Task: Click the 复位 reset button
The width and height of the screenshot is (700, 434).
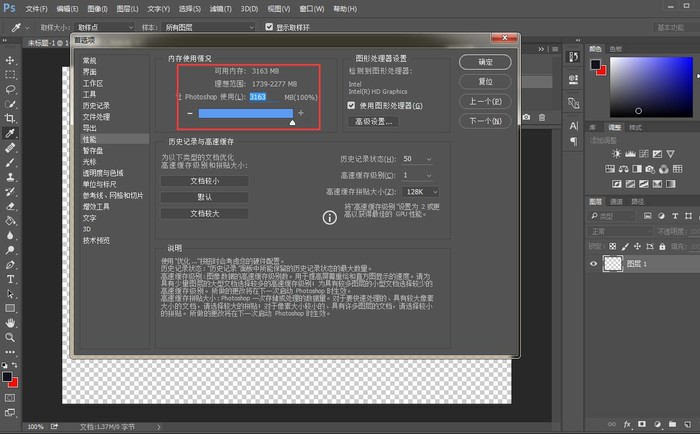Action: coord(485,82)
